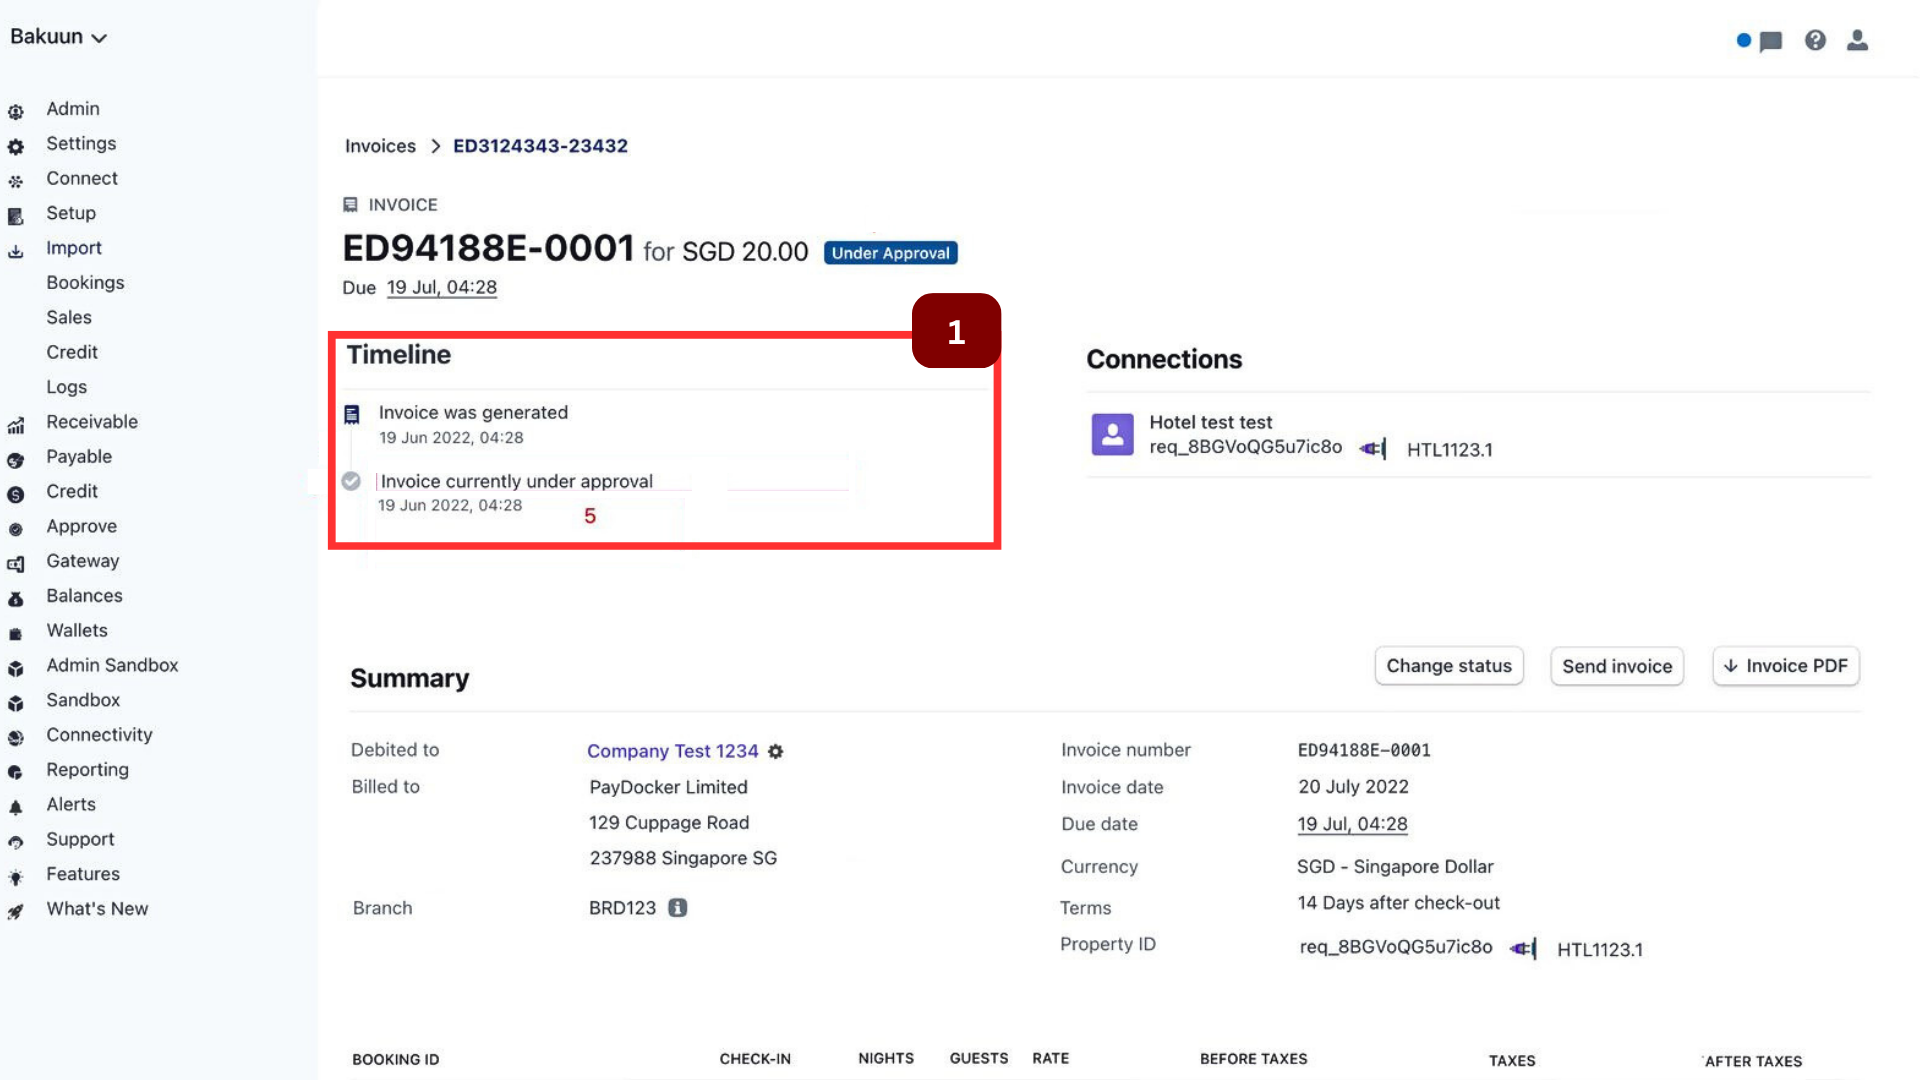The width and height of the screenshot is (1920, 1080).
Task: Click the Features lightbulb icon
Action: 16,878
